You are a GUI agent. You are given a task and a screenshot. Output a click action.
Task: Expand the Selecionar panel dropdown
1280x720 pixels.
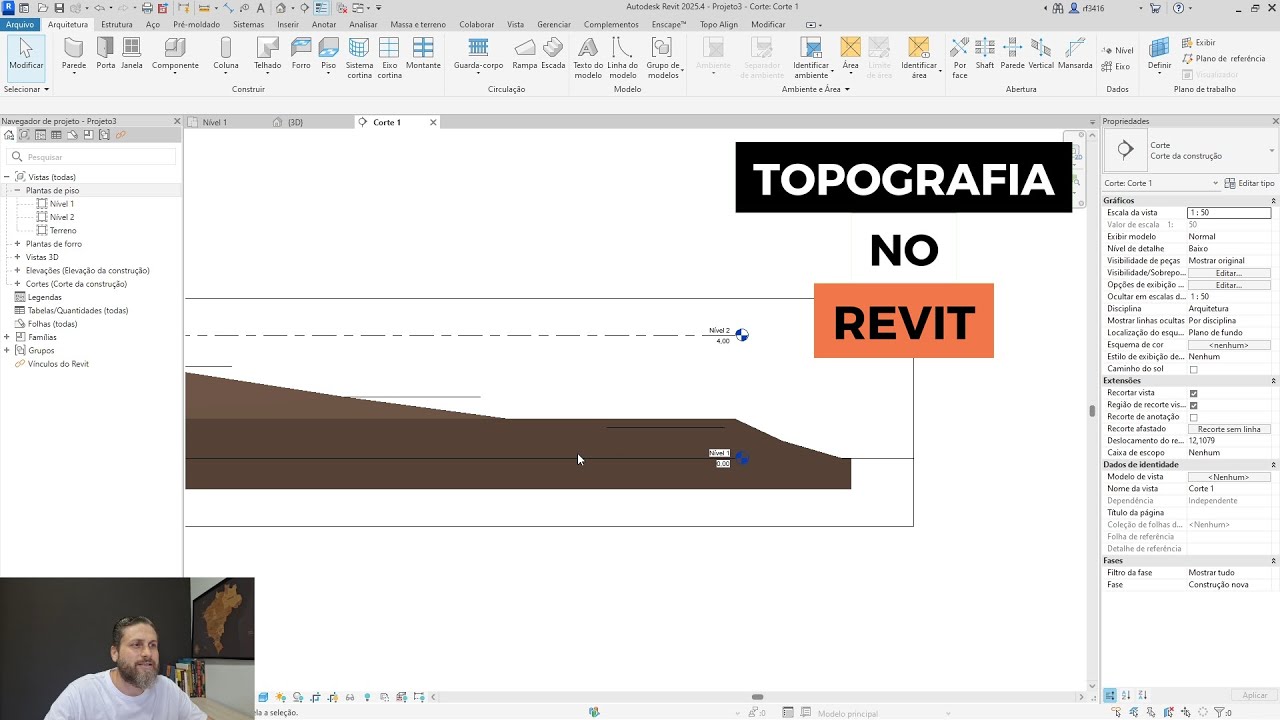click(x=25, y=89)
